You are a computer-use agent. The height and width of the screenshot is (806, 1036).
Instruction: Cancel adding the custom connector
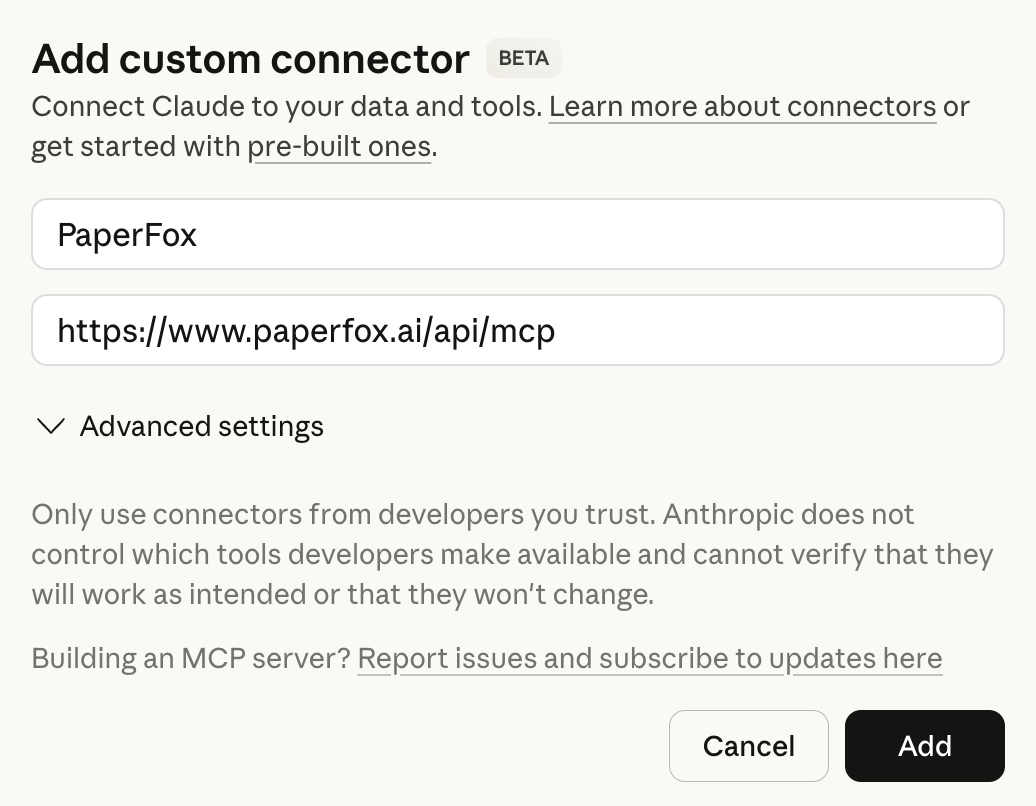[748, 746]
